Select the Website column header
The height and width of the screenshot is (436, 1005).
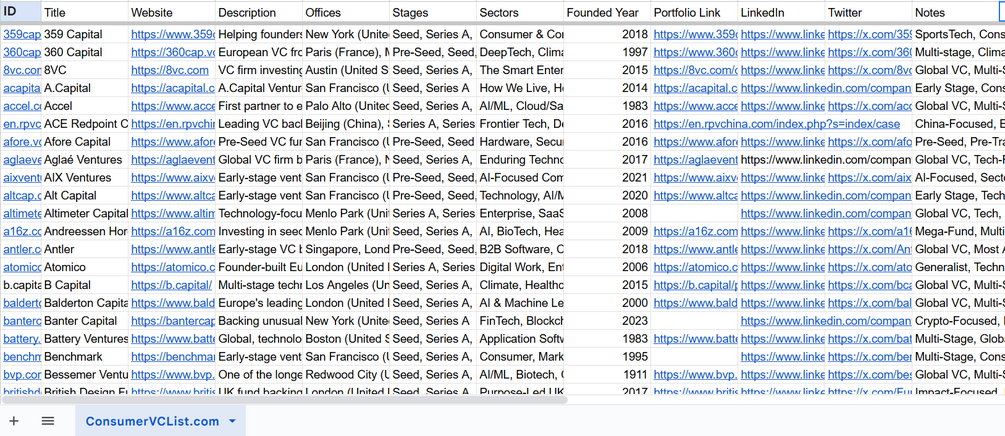click(172, 12)
